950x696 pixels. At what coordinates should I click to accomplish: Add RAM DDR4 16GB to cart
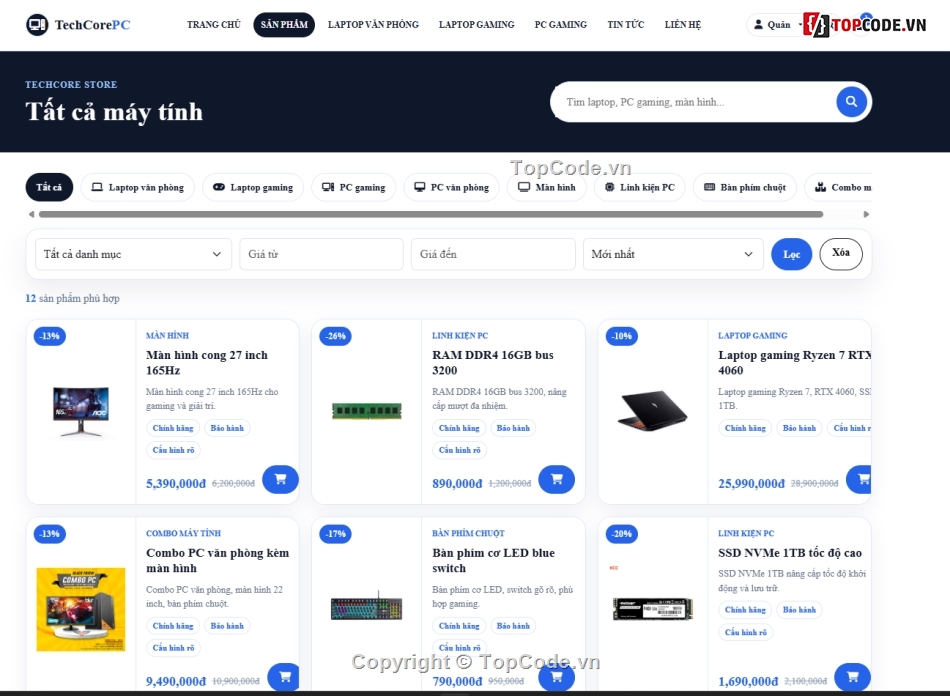[556, 479]
